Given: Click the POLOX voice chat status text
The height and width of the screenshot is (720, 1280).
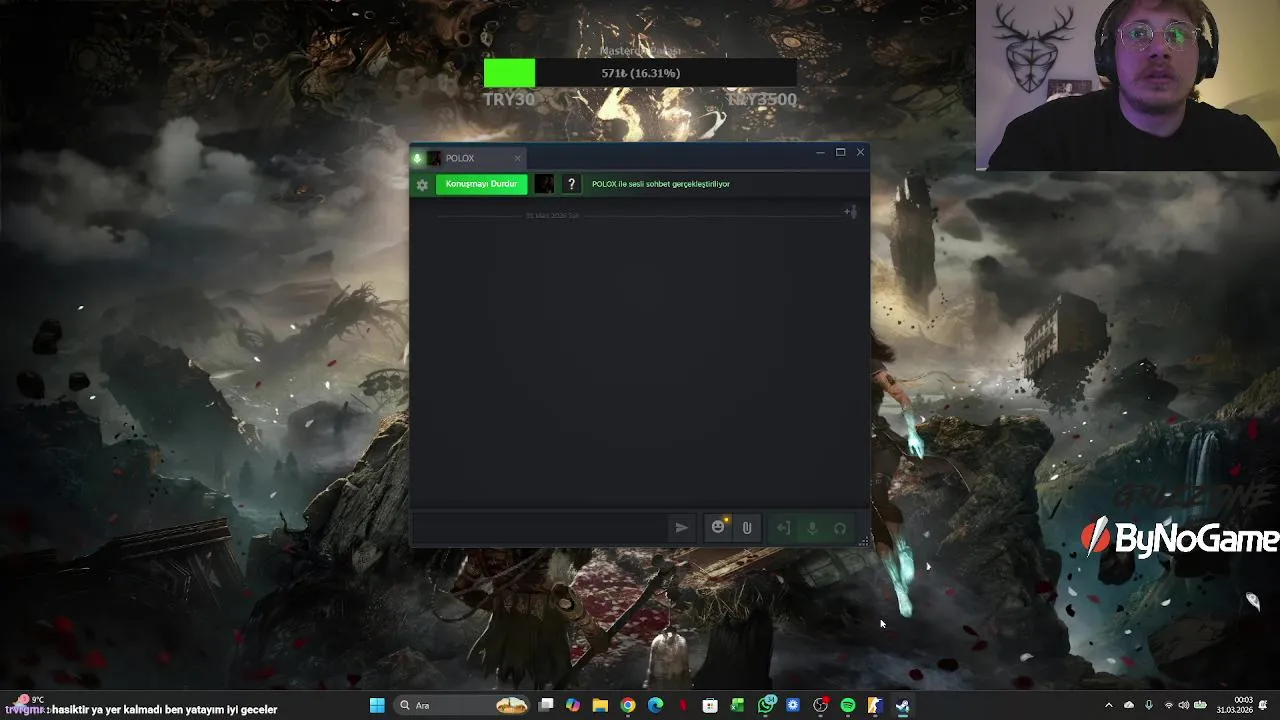Looking at the screenshot, I should (x=661, y=184).
